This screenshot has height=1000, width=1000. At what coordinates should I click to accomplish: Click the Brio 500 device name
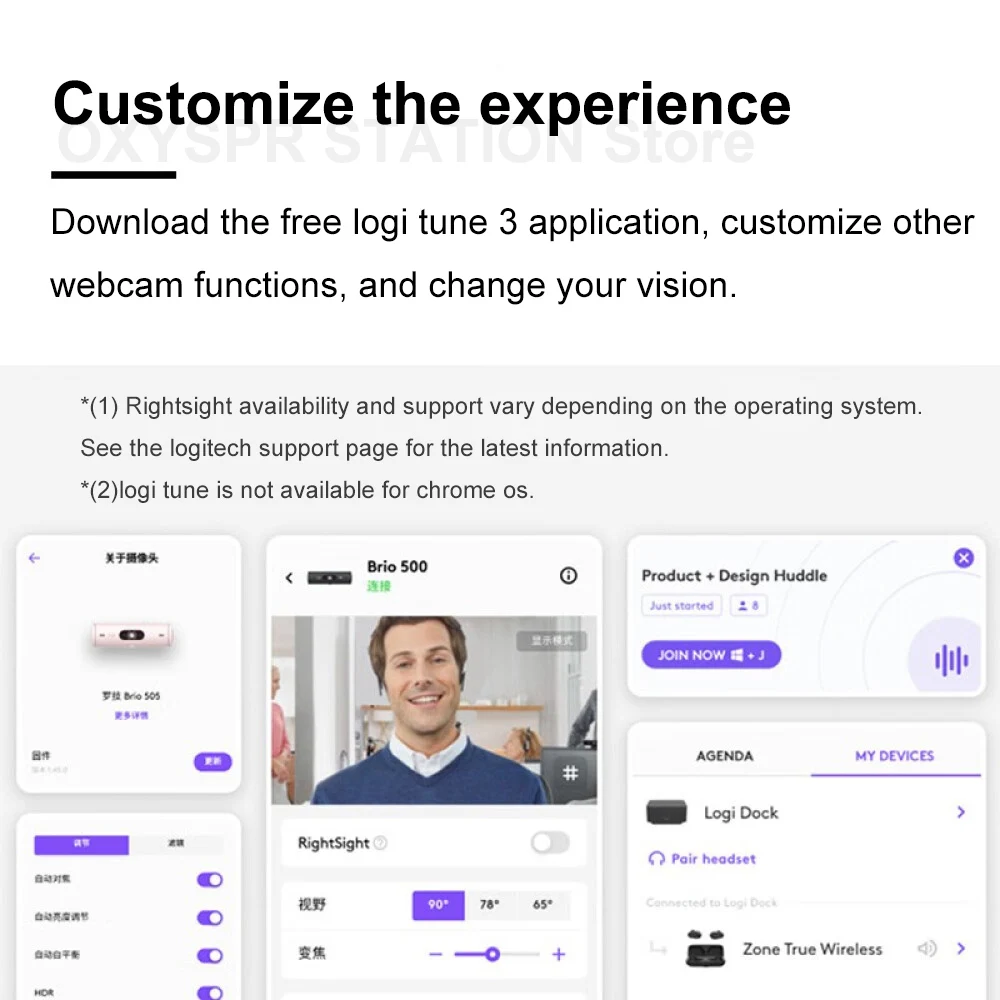397,566
